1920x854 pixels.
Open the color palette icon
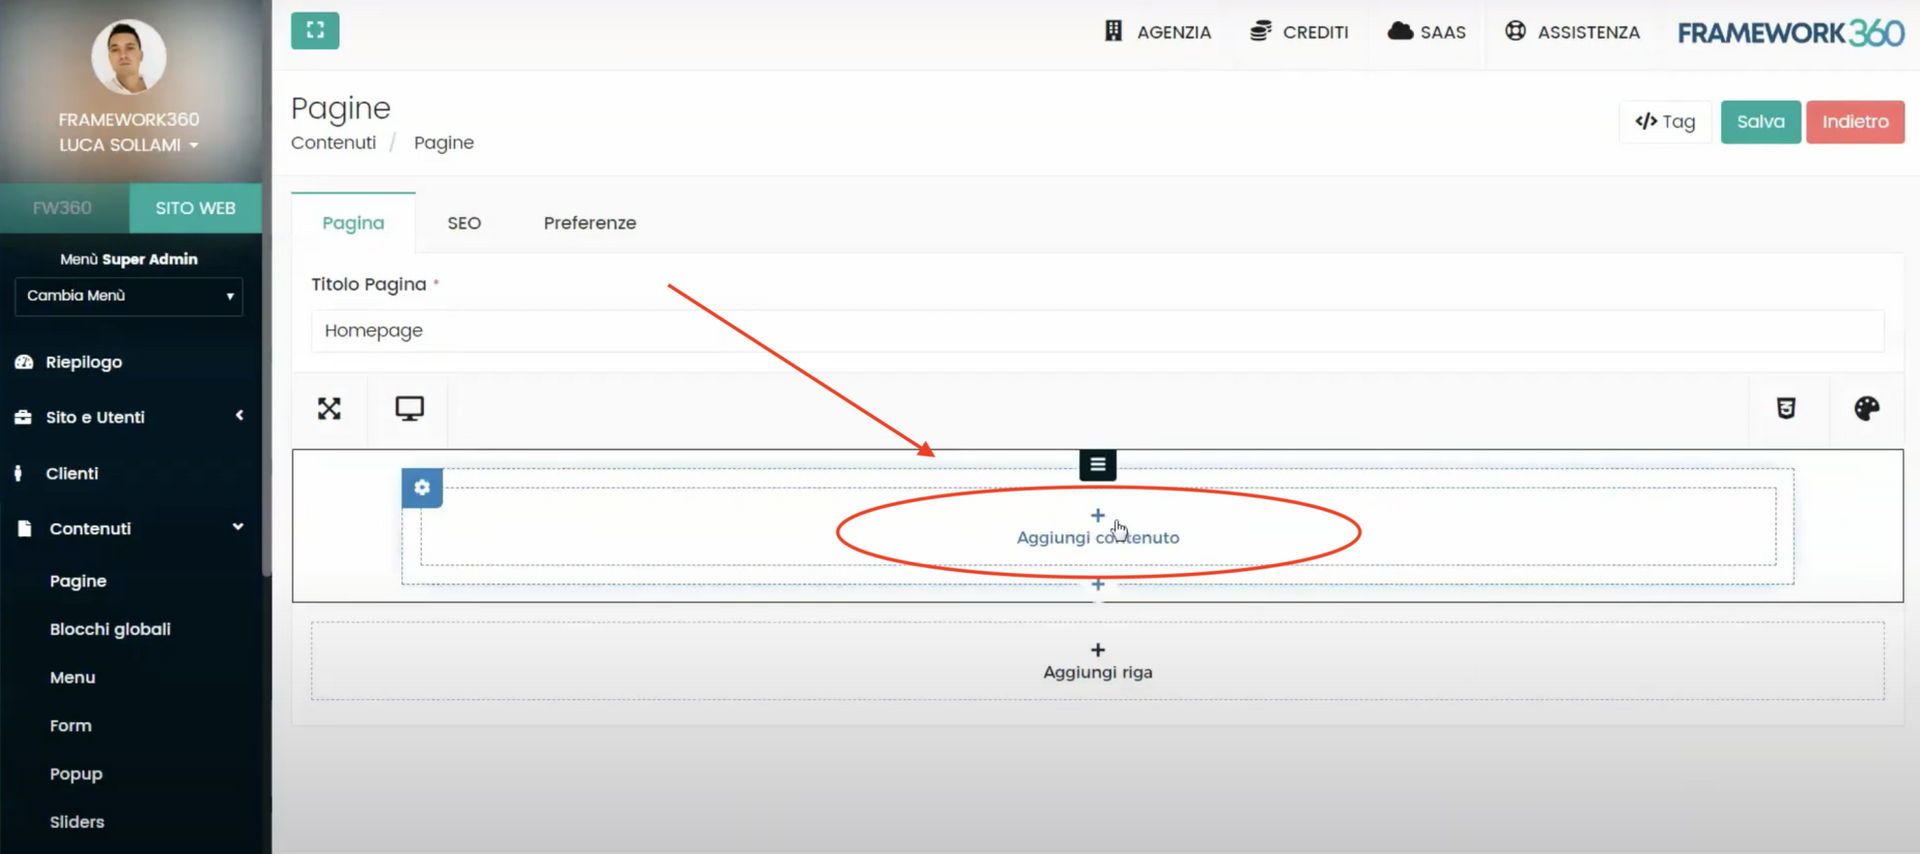pos(1866,408)
